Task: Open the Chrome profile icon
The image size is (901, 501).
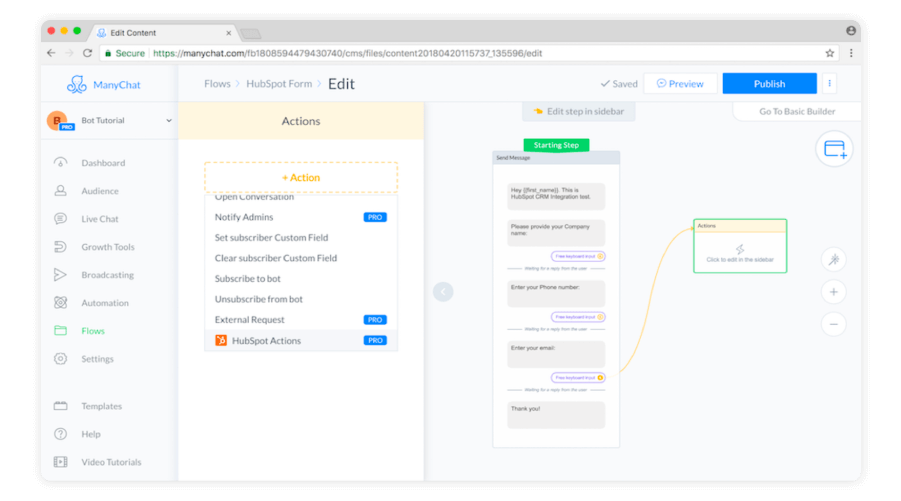Action: click(x=851, y=30)
